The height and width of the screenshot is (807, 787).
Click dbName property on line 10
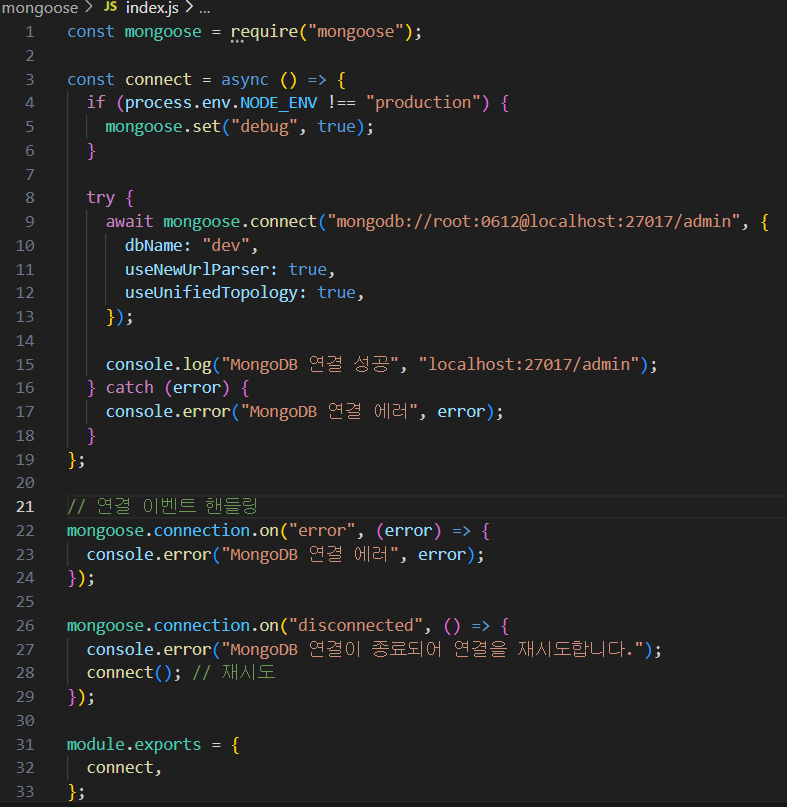click(x=153, y=245)
